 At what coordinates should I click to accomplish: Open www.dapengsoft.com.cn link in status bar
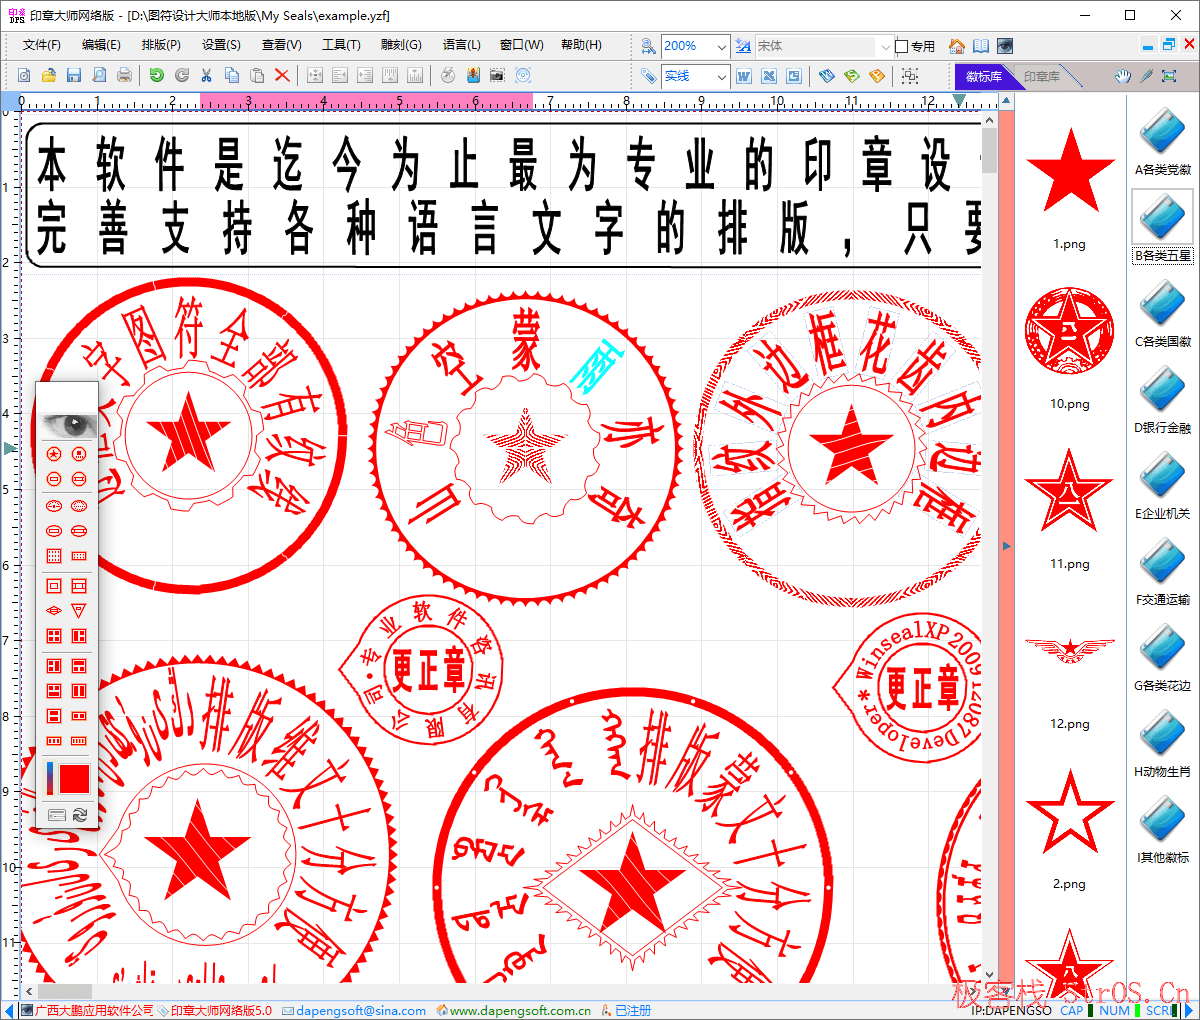[520, 1011]
